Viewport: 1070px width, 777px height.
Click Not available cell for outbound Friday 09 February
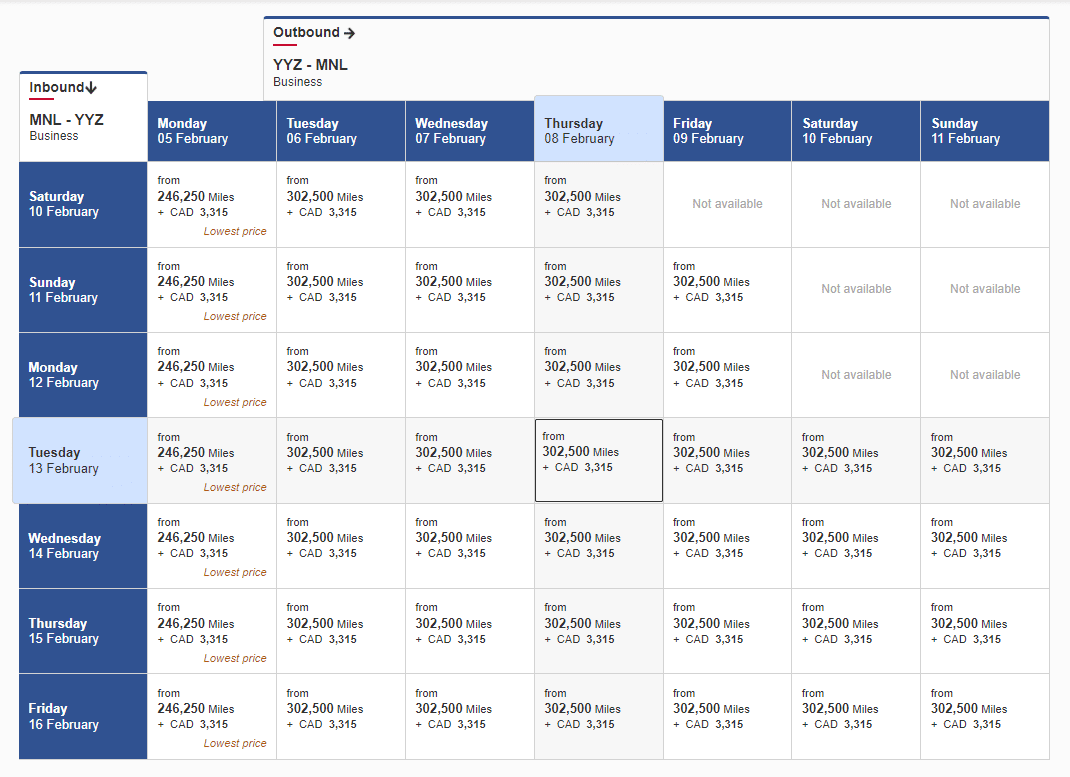727,204
